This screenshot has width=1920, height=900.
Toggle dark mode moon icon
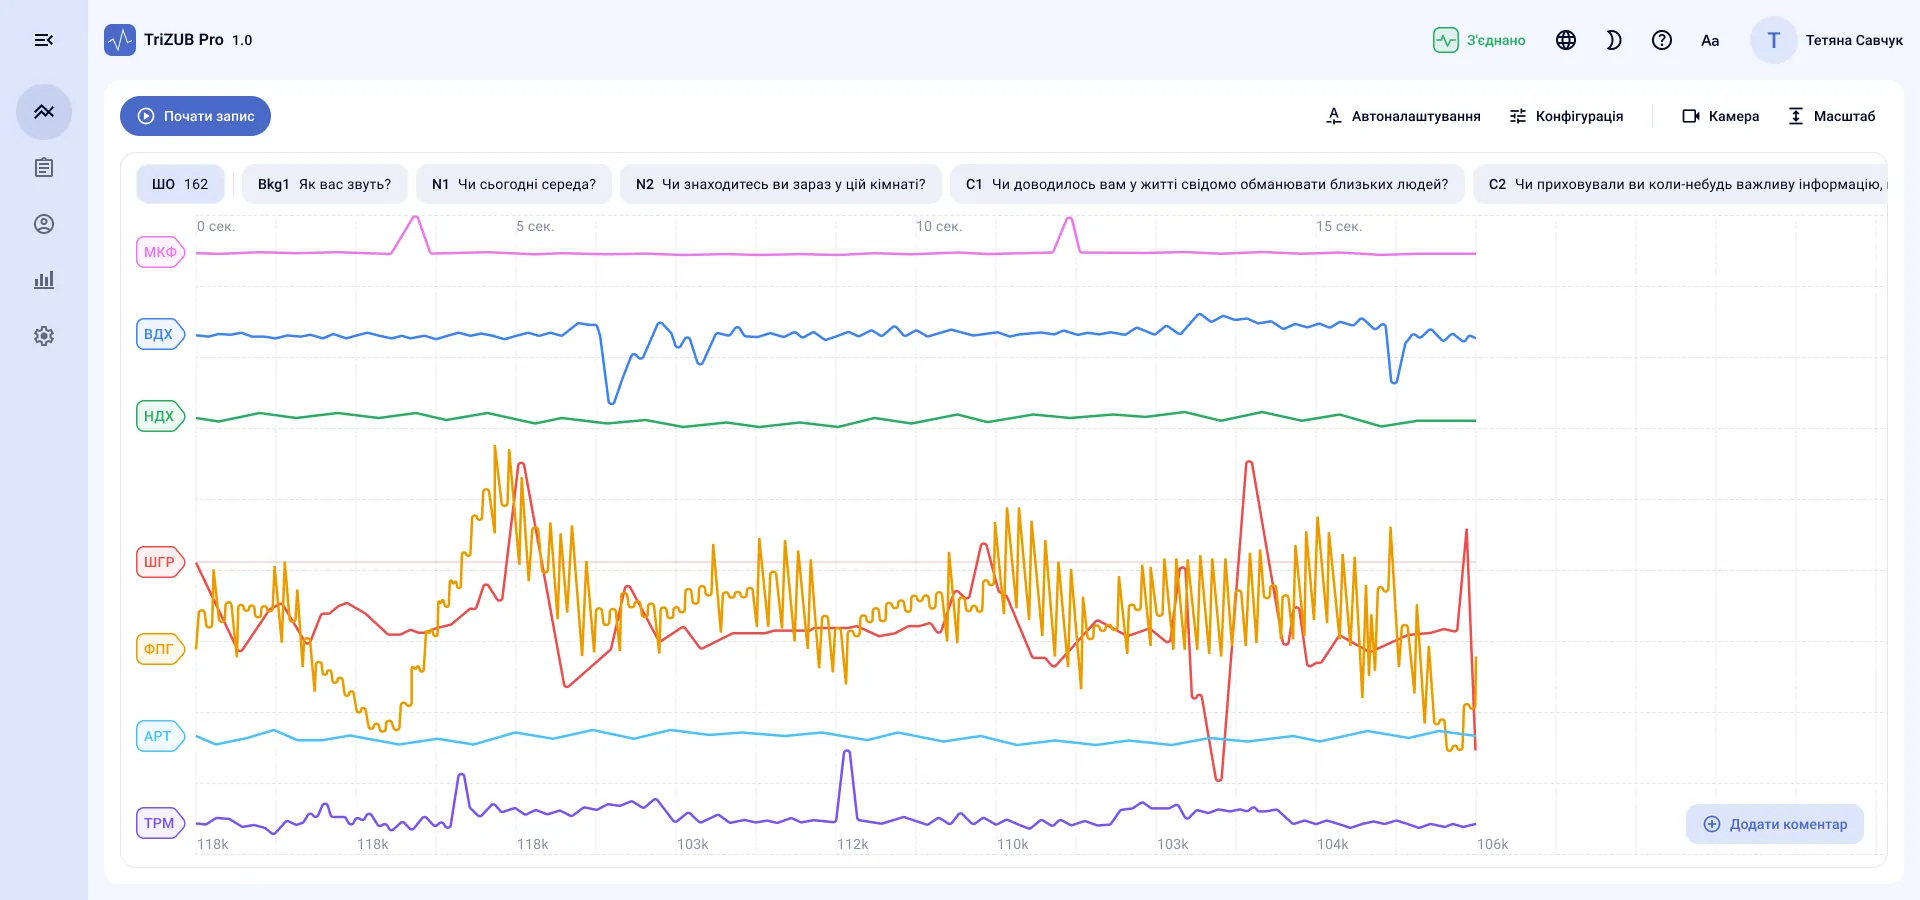[1614, 40]
